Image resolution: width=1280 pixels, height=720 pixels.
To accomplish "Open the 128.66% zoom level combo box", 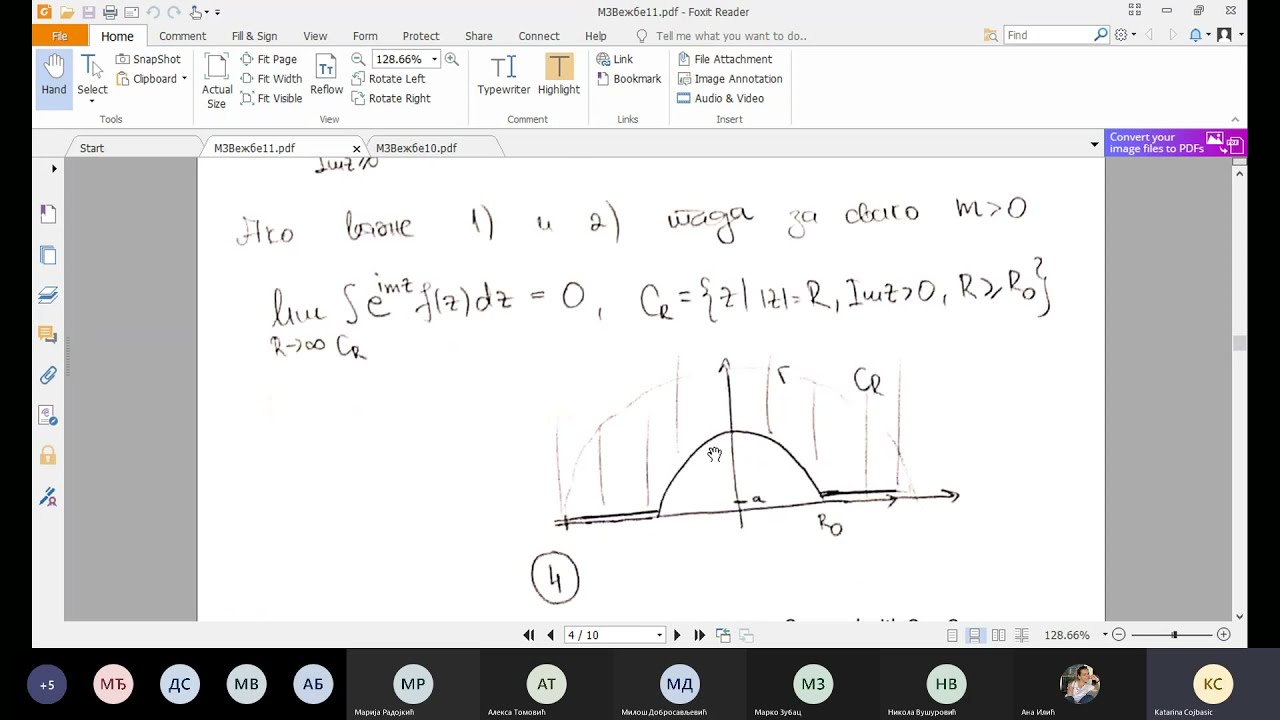I will [406, 59].
